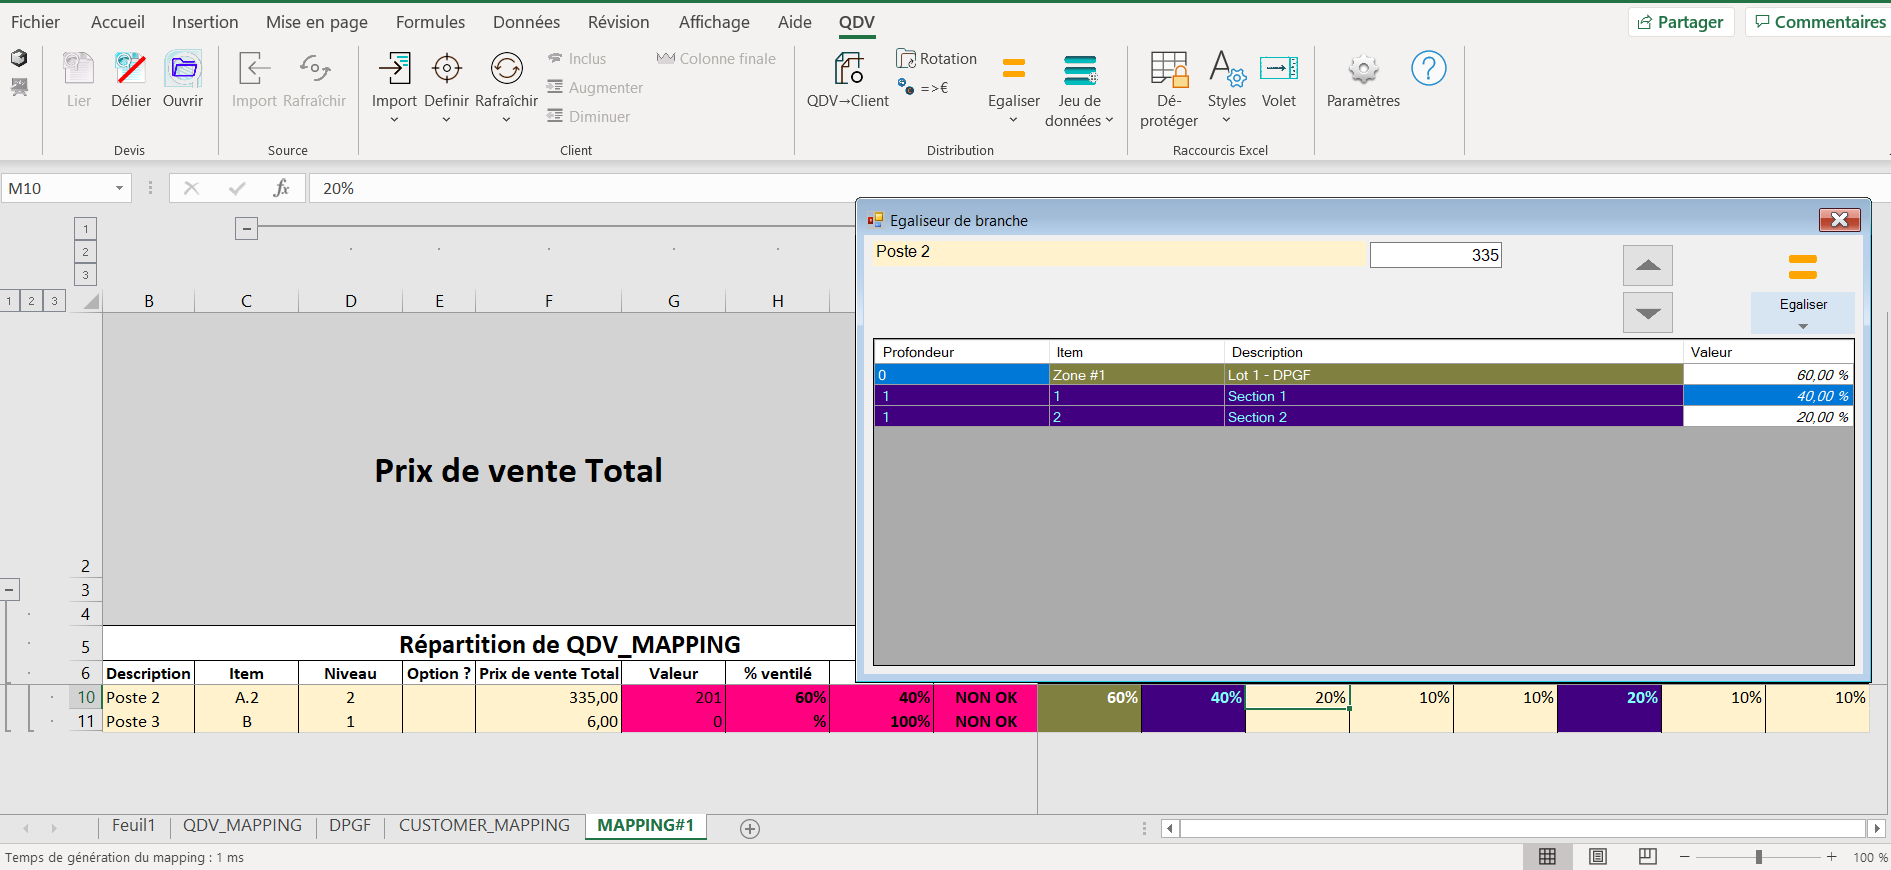Click the Commentaires button
The height and width of the screenshot is (870, 1891).
[1820, 22]
